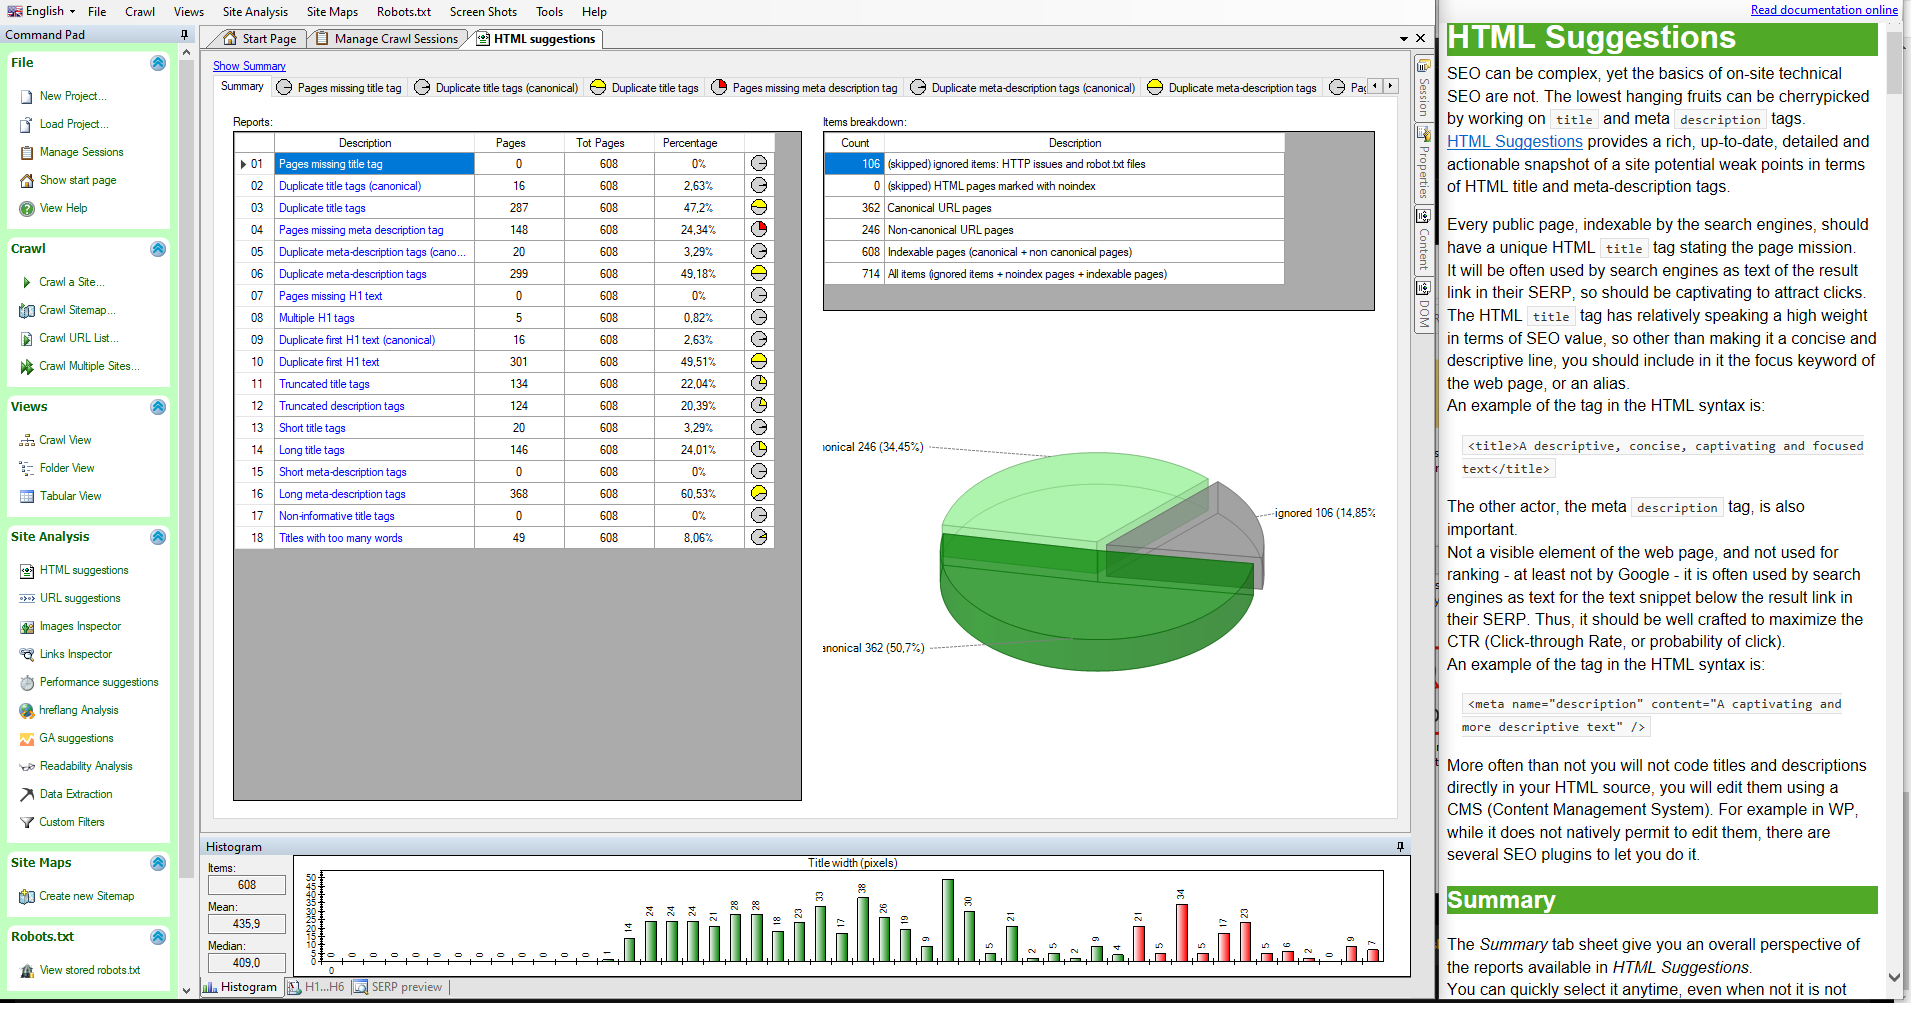Open Manage Sessions clipboard icon
Viewport: 1920px width, 1036px height.
pyautogui.click(x=27, y=153)
